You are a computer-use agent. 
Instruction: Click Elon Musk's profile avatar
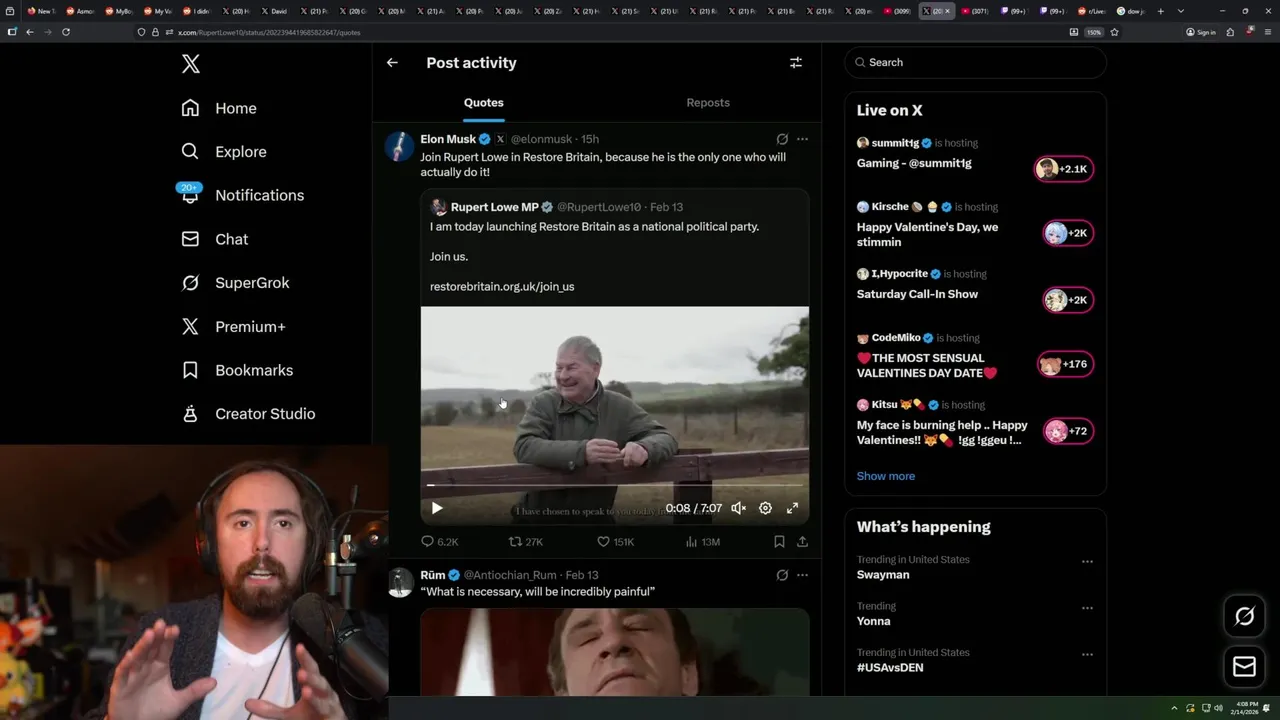400,146
